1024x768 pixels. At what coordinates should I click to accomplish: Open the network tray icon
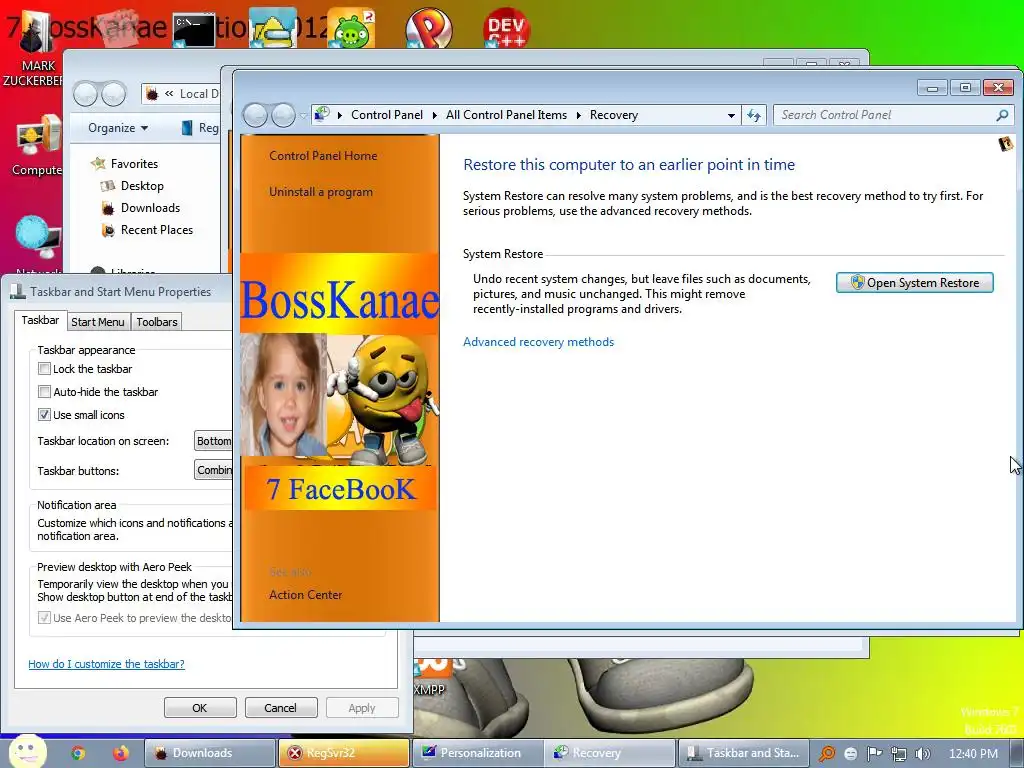(x=899, y=754)
